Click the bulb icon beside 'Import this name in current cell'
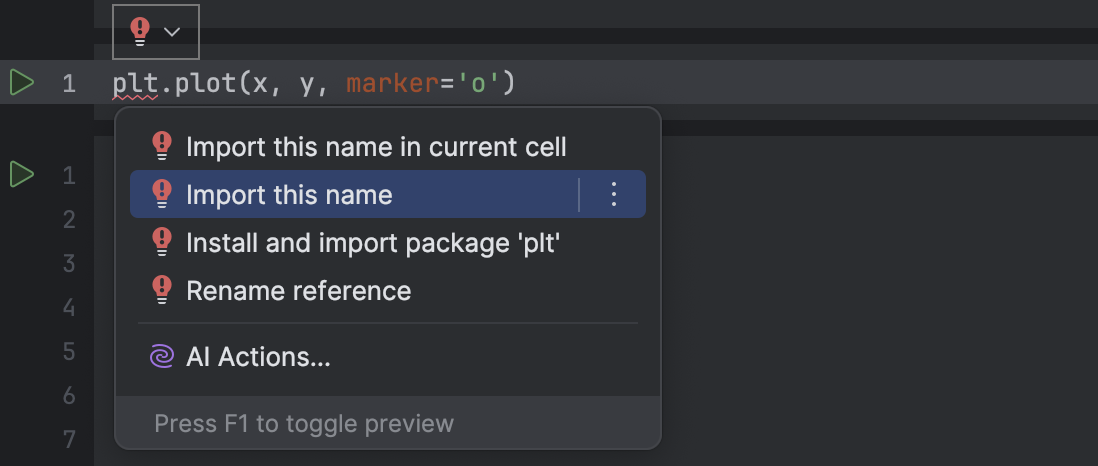 pyautogui.click(x=161, y=147)
